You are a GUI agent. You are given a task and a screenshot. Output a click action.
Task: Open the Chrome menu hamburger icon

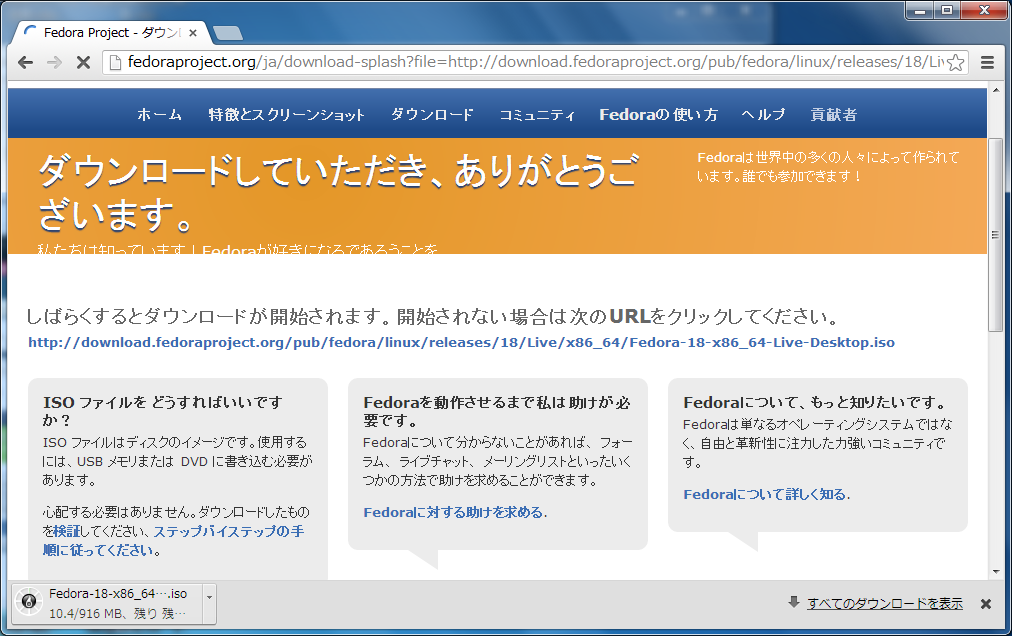pos(987,62)
